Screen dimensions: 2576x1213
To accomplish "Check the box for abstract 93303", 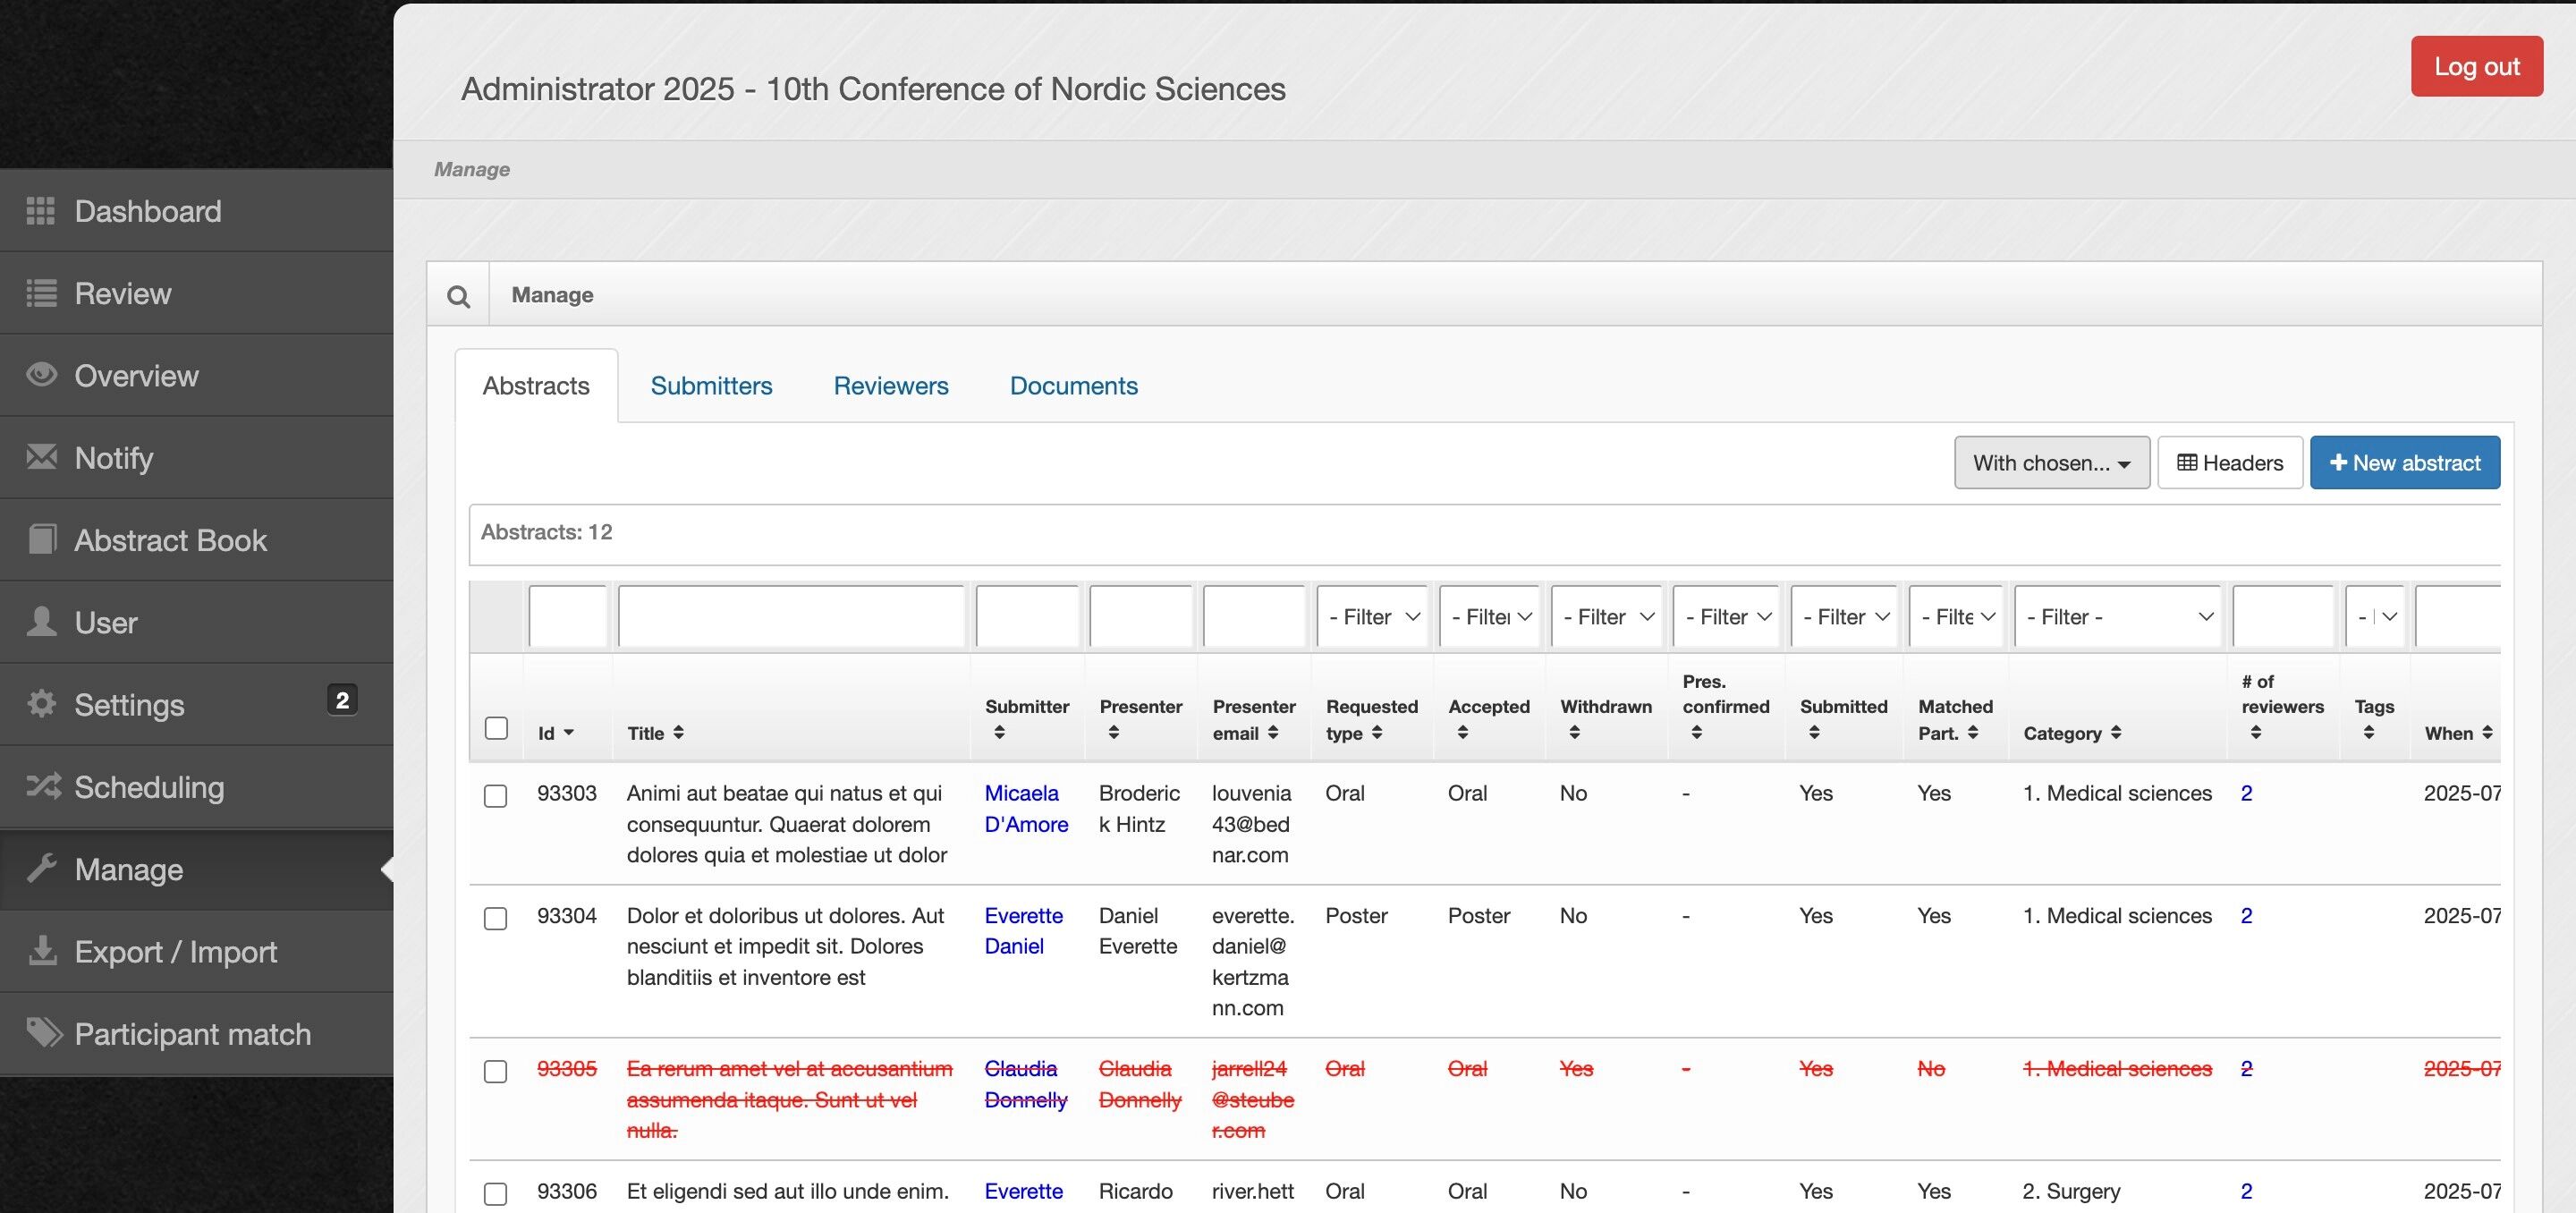I will pyautogui.click(x=495, y=796).
